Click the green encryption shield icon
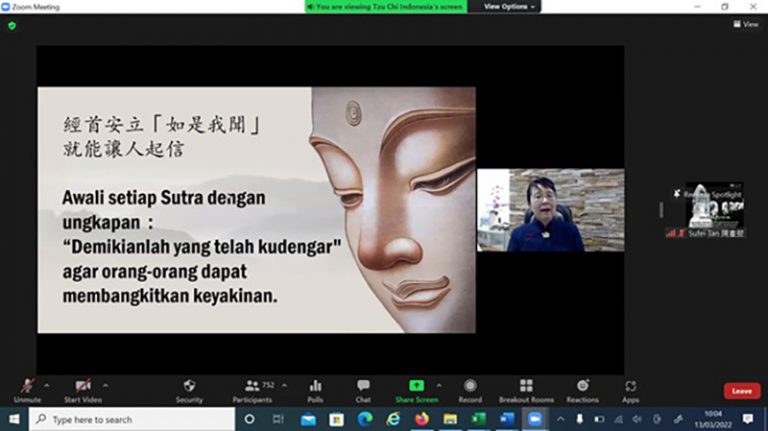The height and width of the screenshot is (431, 768). (12, 25)
